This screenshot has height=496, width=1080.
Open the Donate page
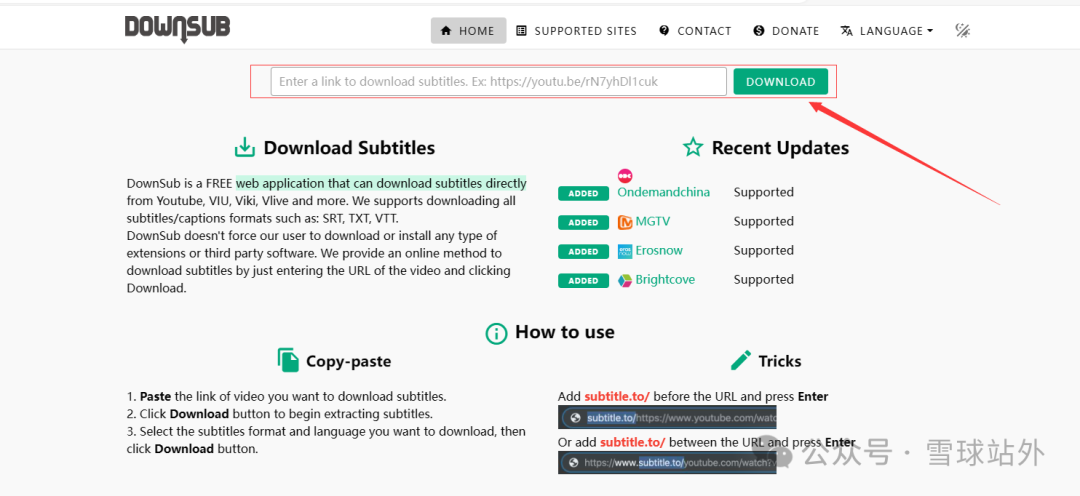[x=786, y=31]
